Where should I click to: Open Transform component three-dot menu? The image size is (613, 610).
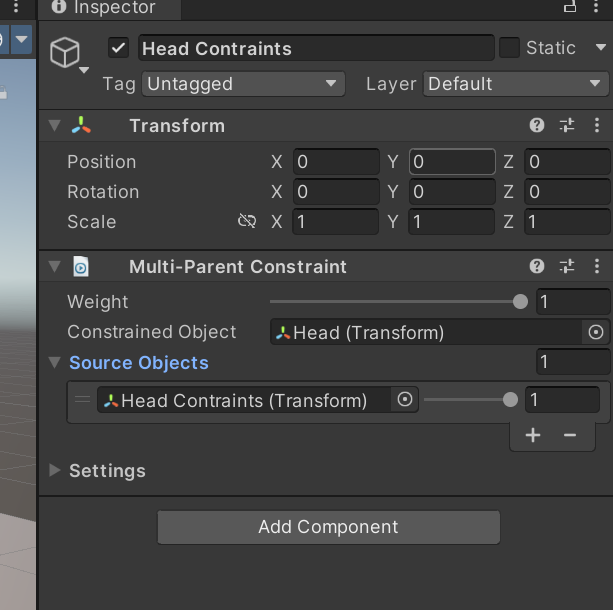click(597, 125)
